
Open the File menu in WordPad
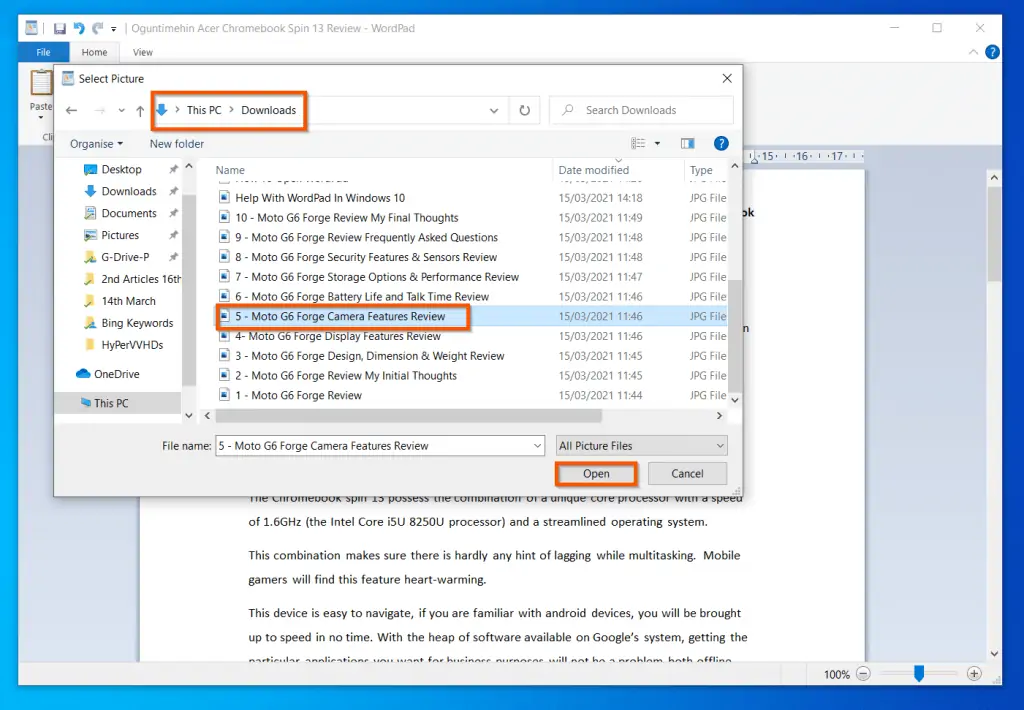(43, 52)
